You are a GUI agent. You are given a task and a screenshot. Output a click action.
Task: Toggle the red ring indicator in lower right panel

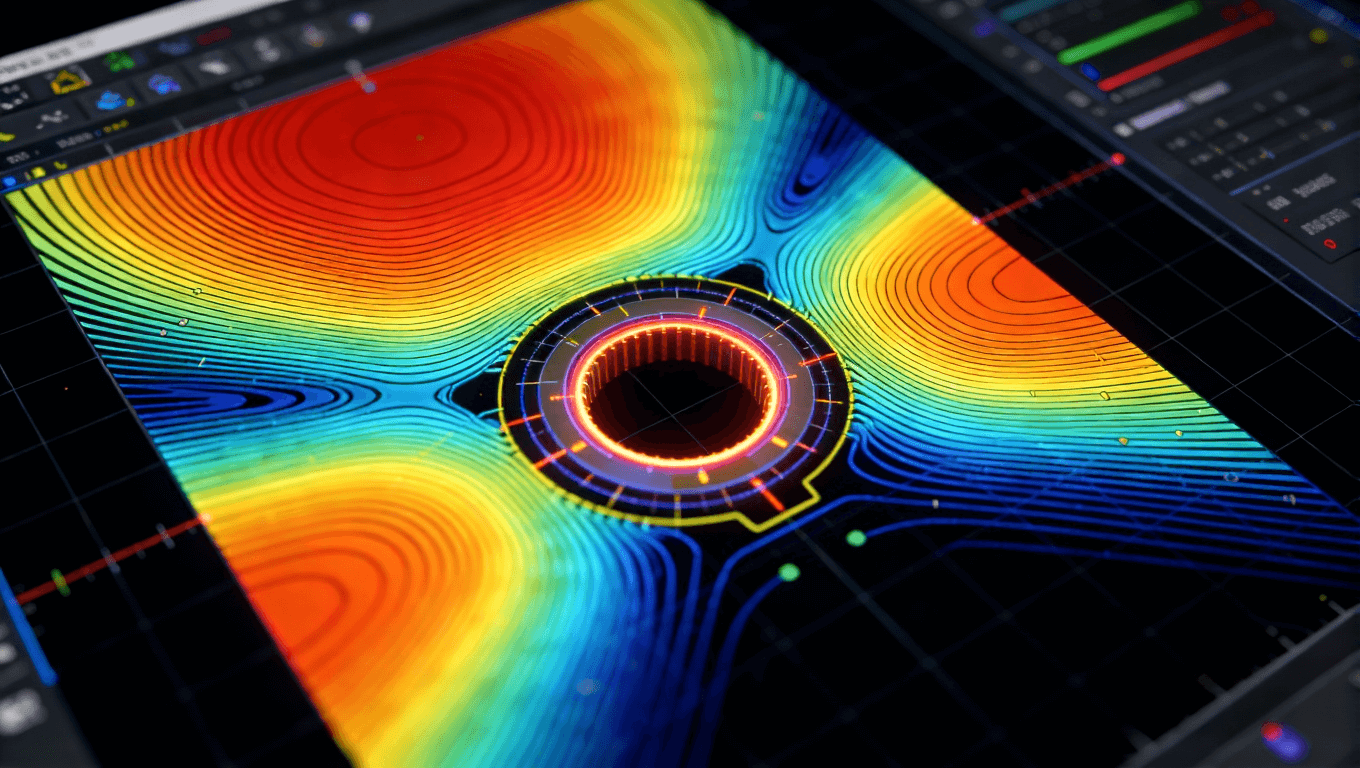tap(1329, 243)
